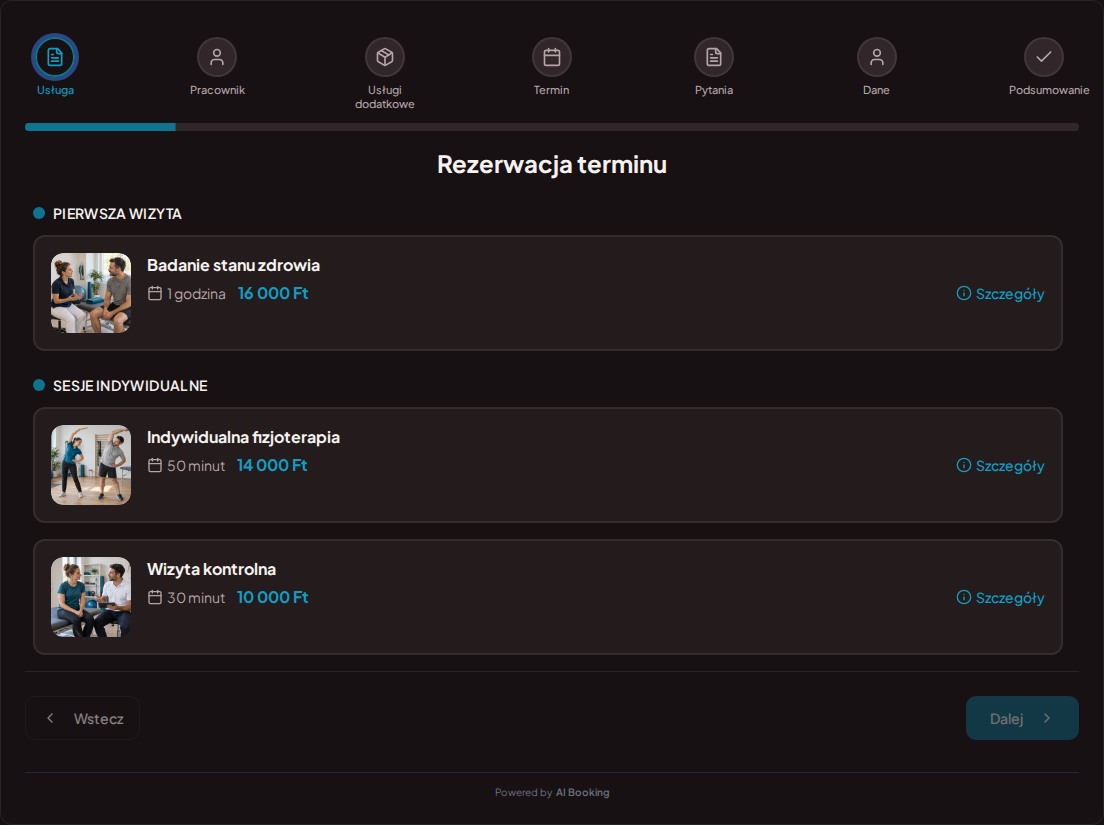The width and height of the screenshot is (1104, 825).
Task: Click the SESJE INDYWIDUALNE section heading
Action: coord(130,386)
